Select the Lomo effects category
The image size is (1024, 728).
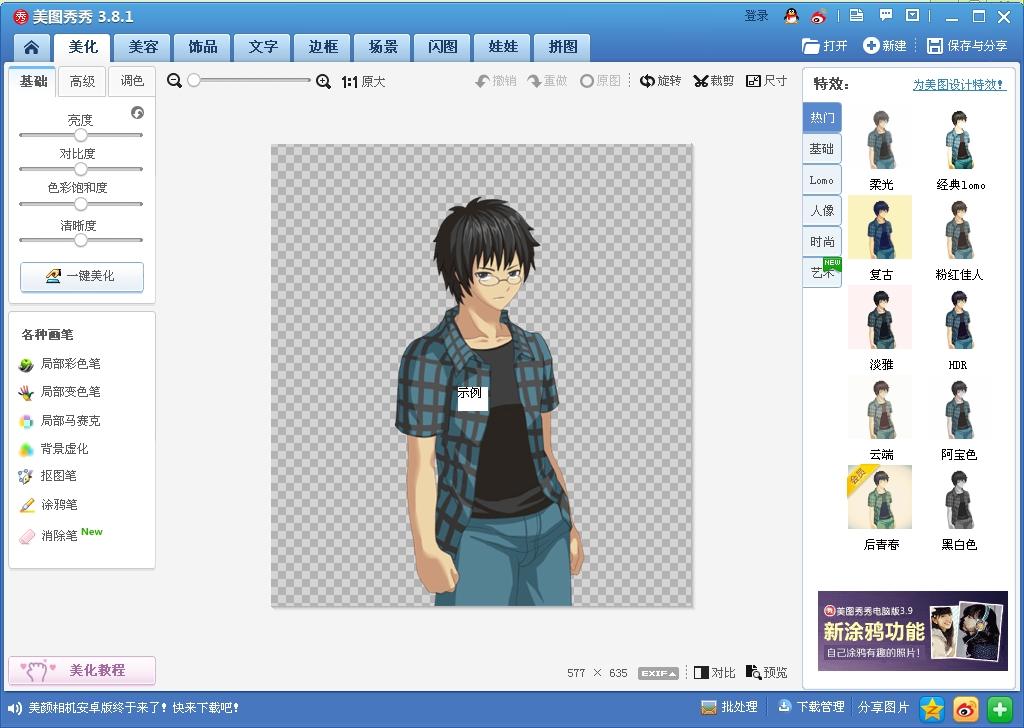tap(822, 180)
